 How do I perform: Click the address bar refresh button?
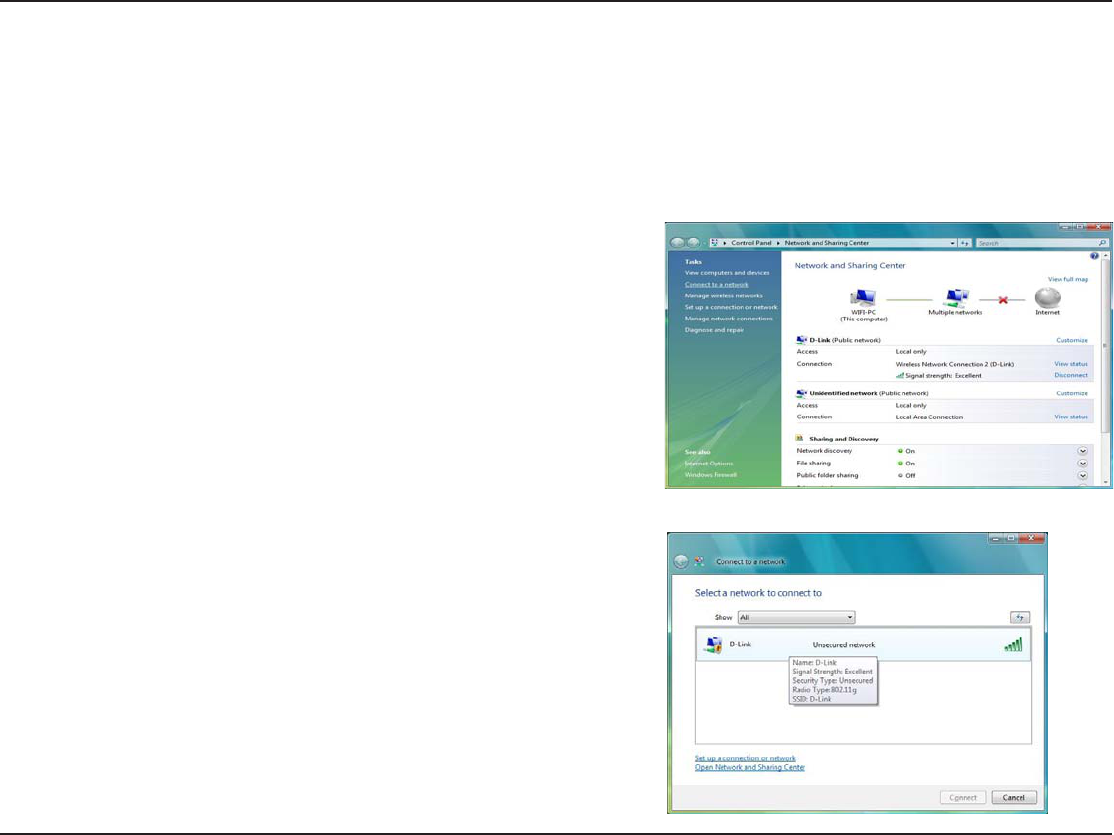(965, 243)
